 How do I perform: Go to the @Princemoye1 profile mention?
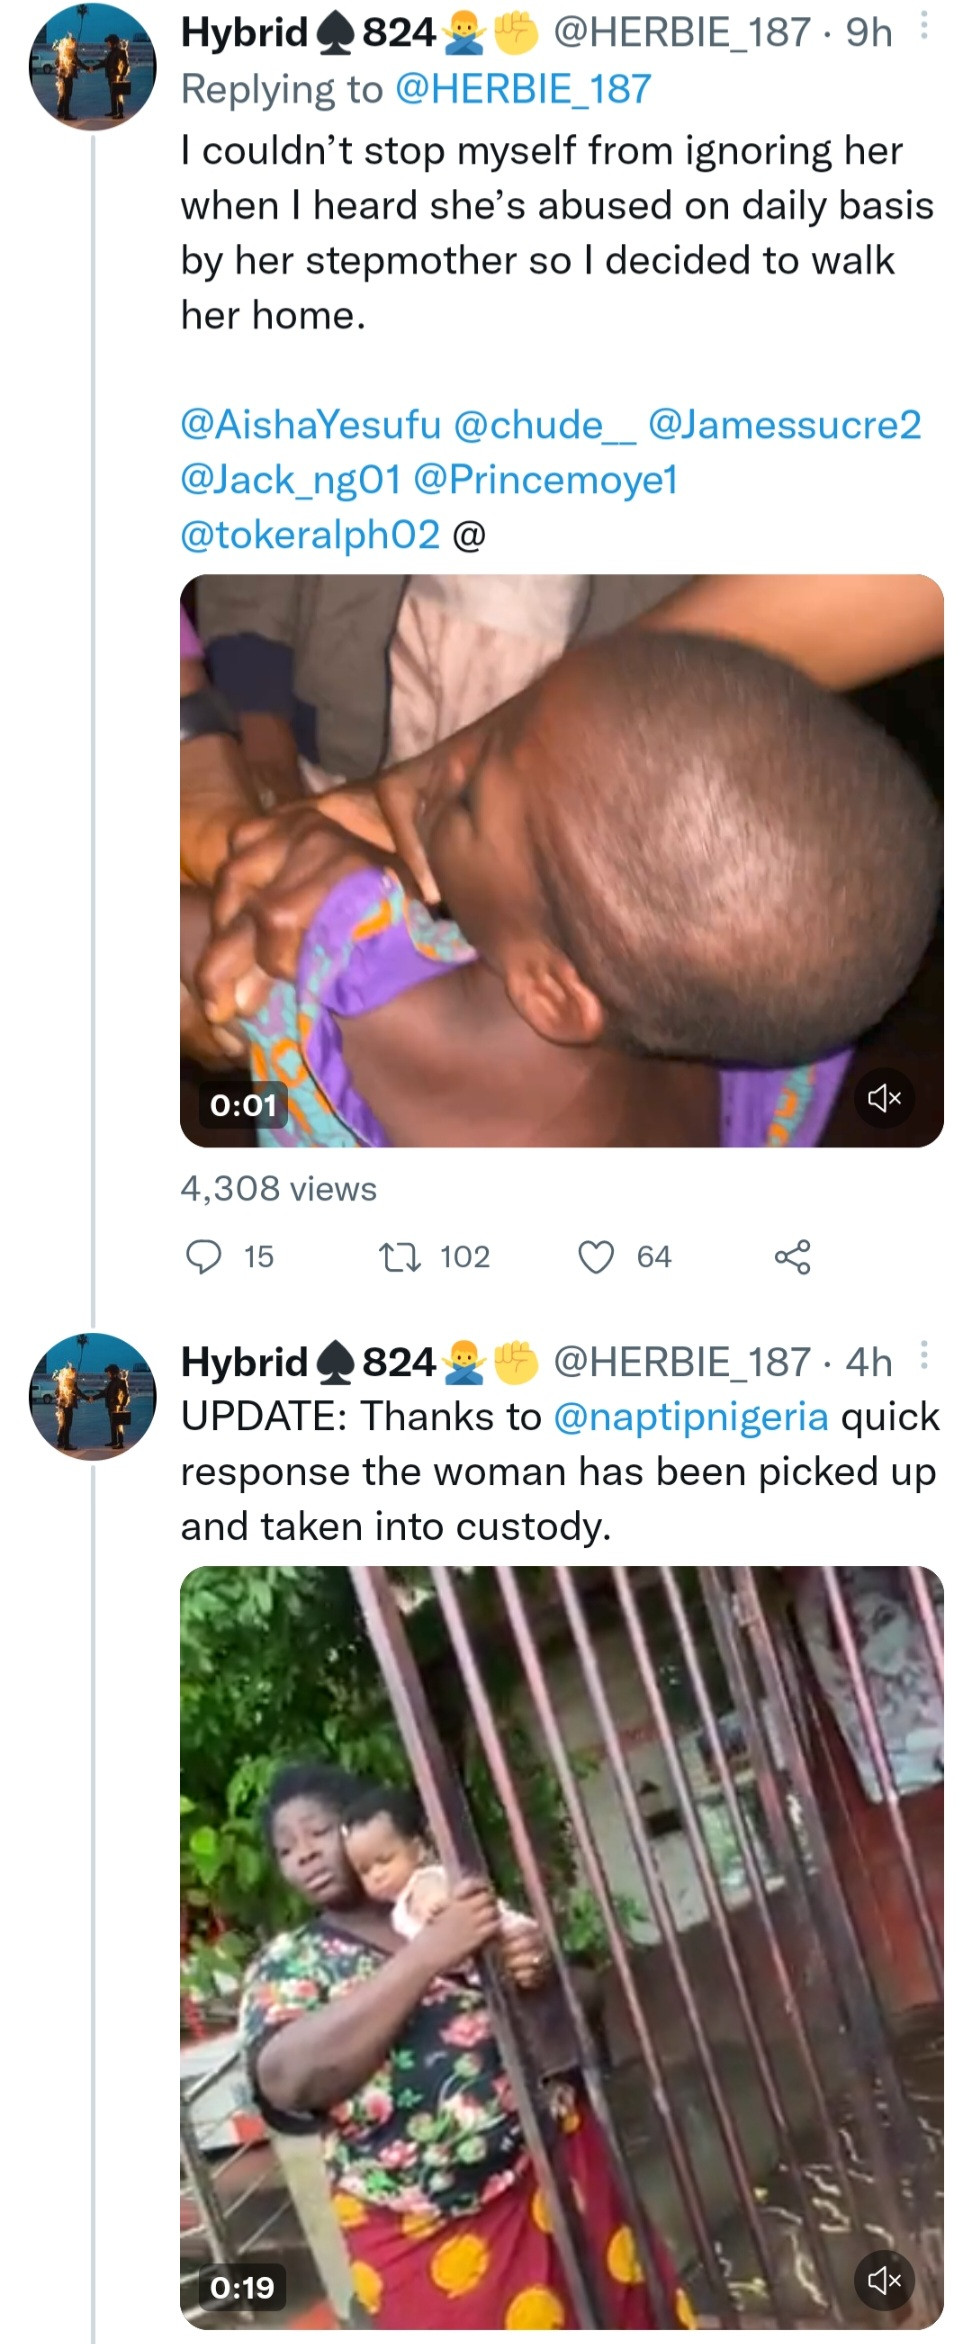click(545, 480)
